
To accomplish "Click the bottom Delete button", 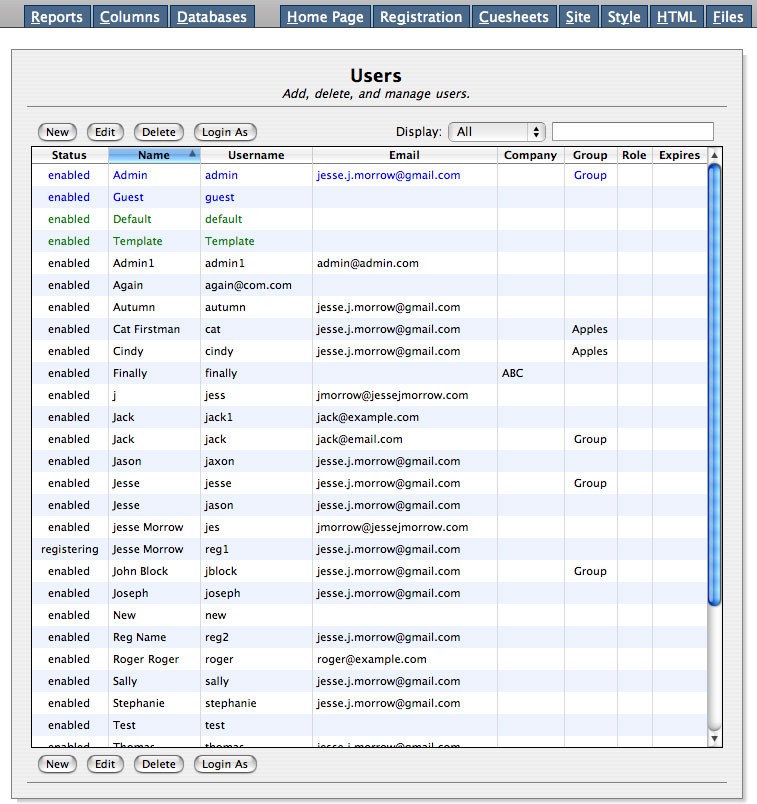I will click(x=158, y=764).
